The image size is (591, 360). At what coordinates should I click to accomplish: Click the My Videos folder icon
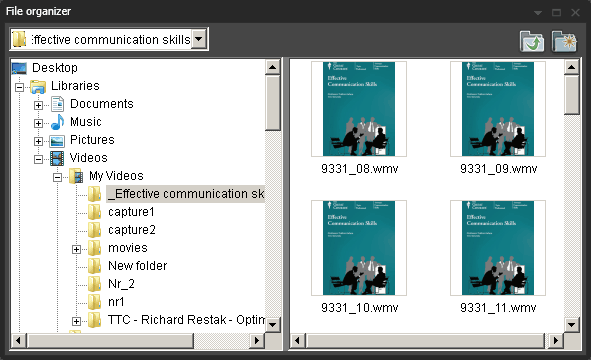[x=76, y=176]
